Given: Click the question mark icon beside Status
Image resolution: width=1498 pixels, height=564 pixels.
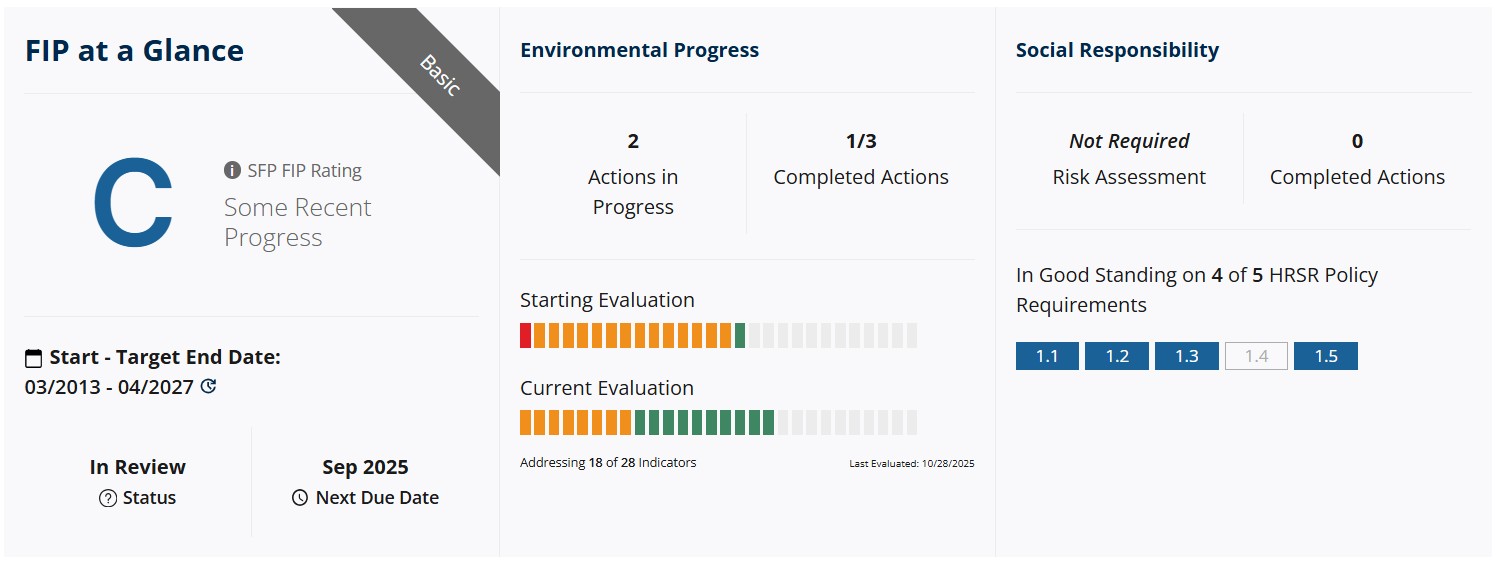Looking at the screenshot, I should (108, 498).
